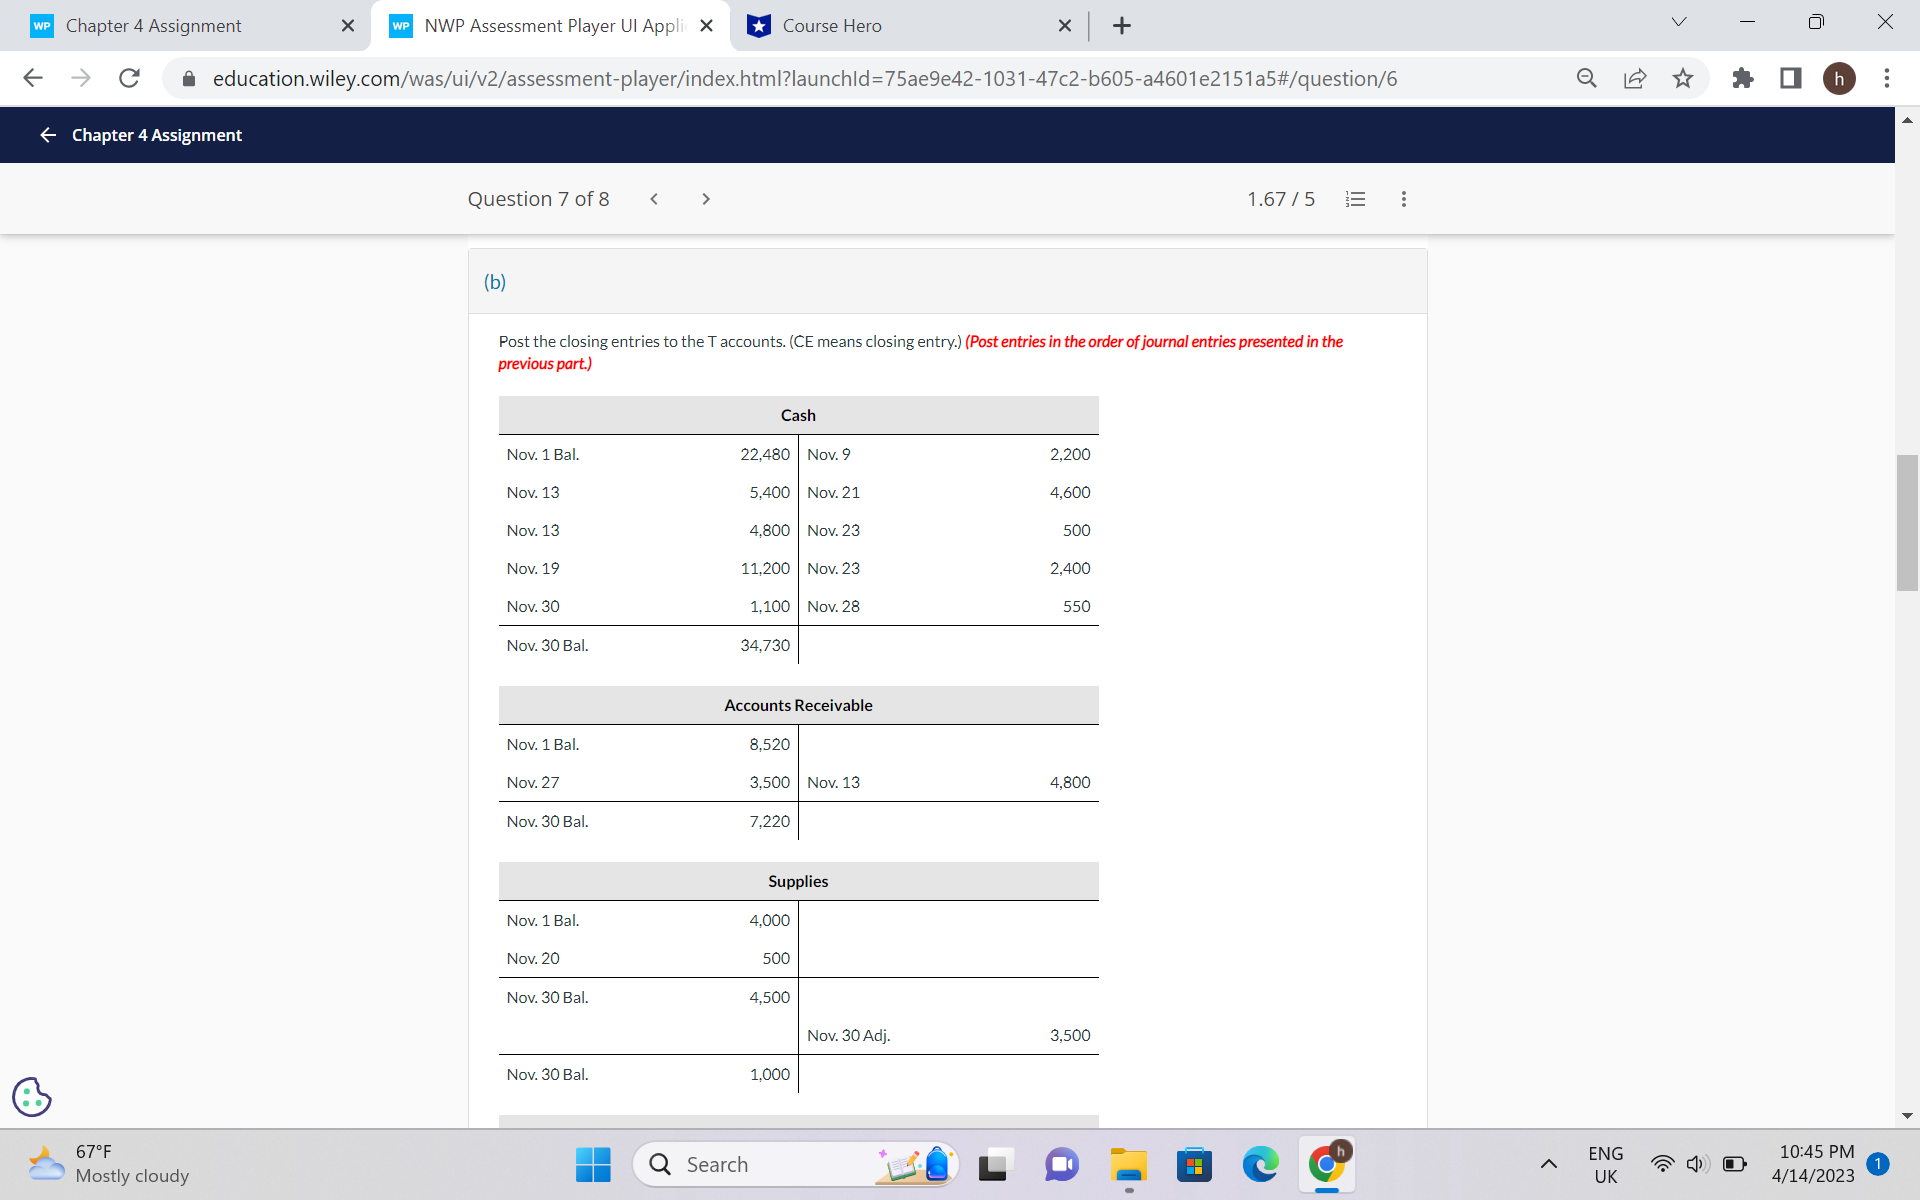Open the Windows Start menu

592,1164
